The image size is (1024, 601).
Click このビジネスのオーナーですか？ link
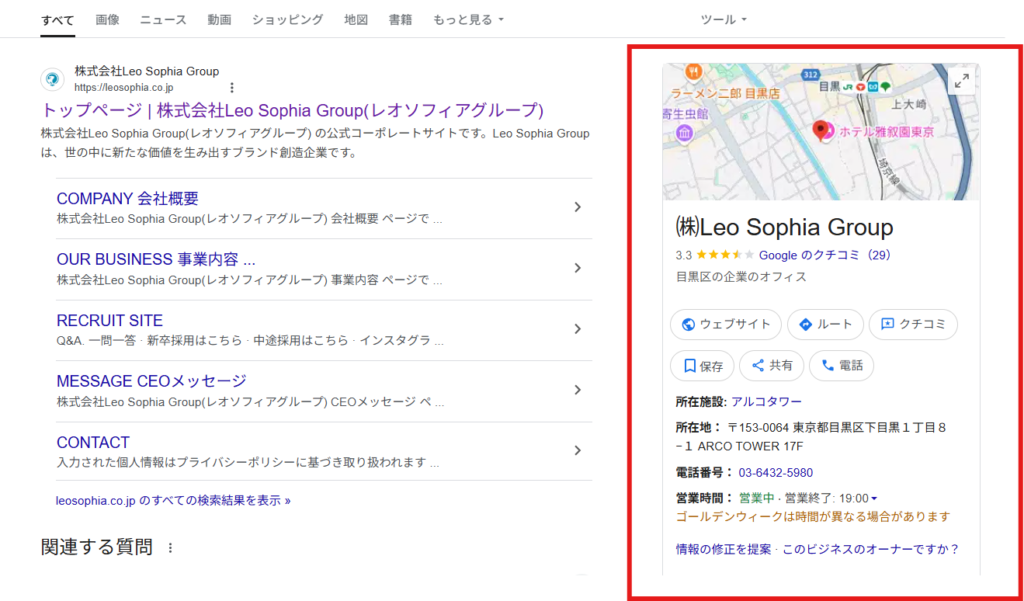tap(871, 549)
